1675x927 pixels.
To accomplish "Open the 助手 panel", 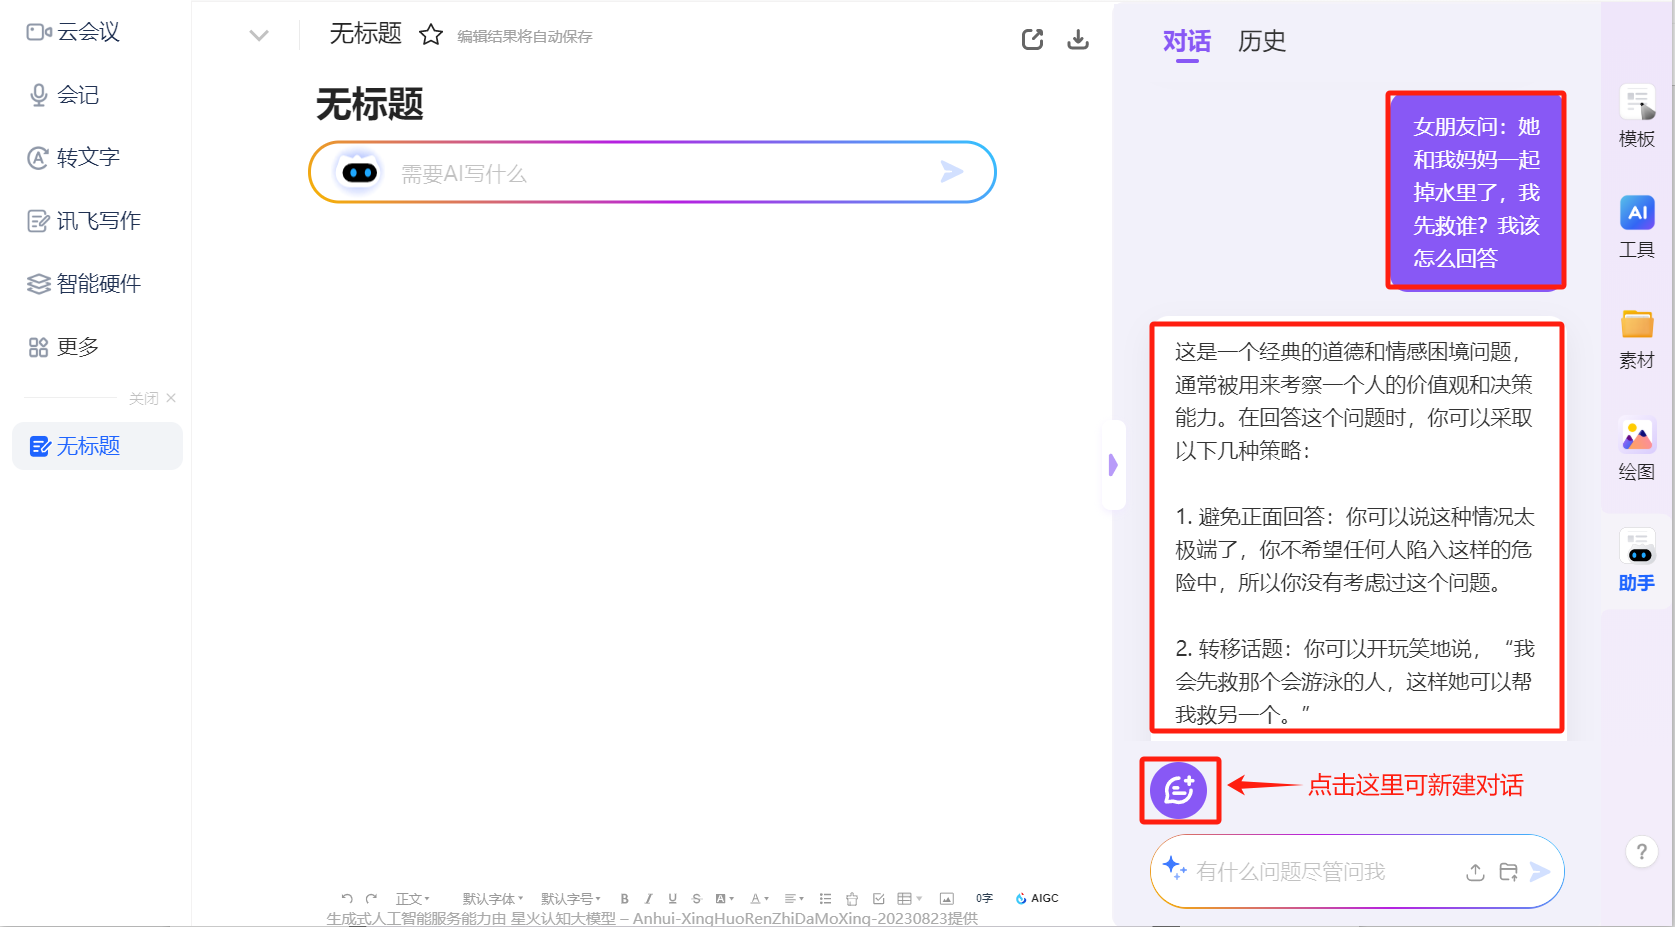I will point(1637,561).
